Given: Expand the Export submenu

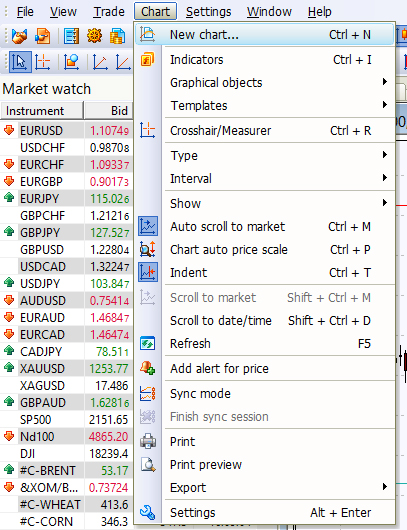Looking at the screenshot, I should [266, 487].
